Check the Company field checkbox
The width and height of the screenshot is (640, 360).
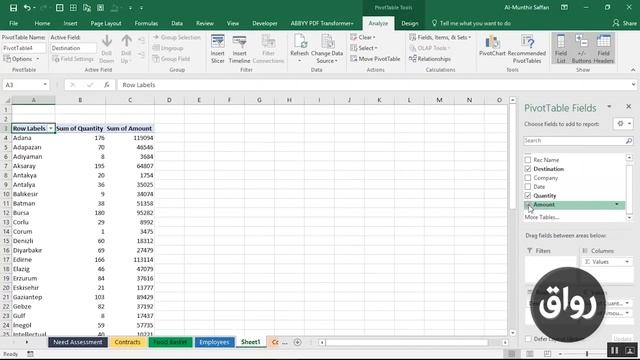click(x=528, y=178)
